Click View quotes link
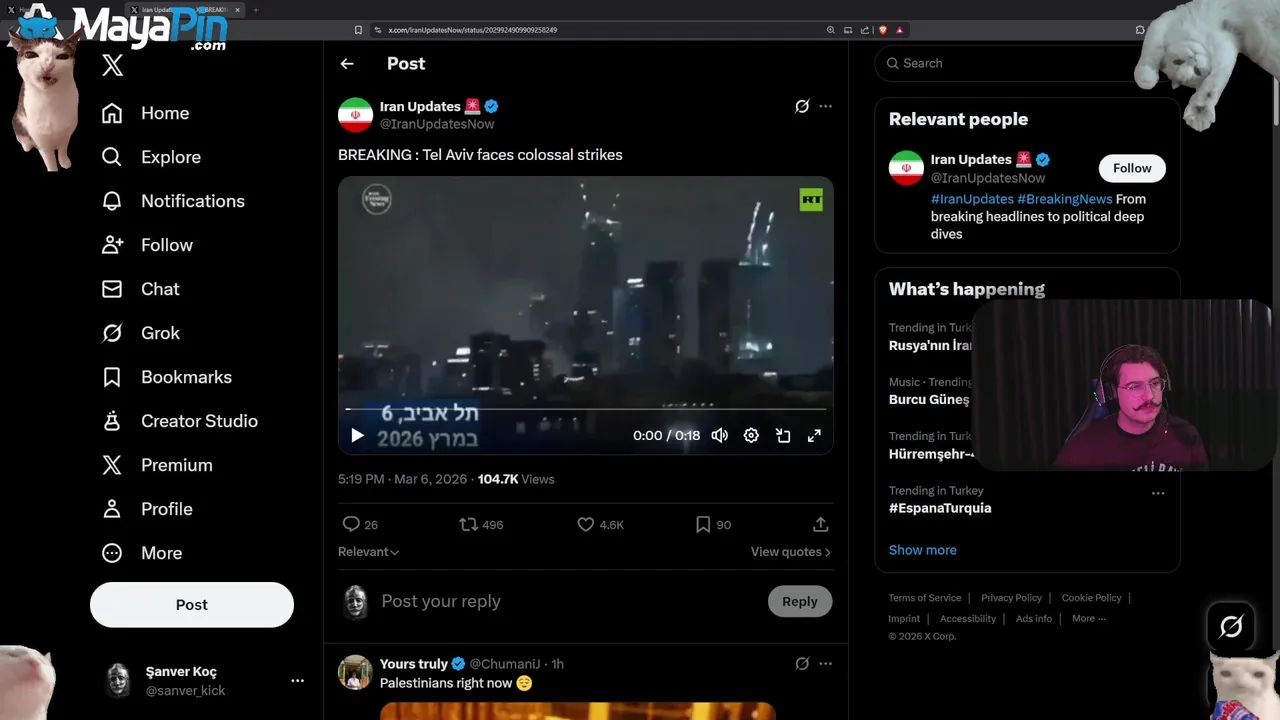Screen dimensions: 1280x720 tap(790, 552)
